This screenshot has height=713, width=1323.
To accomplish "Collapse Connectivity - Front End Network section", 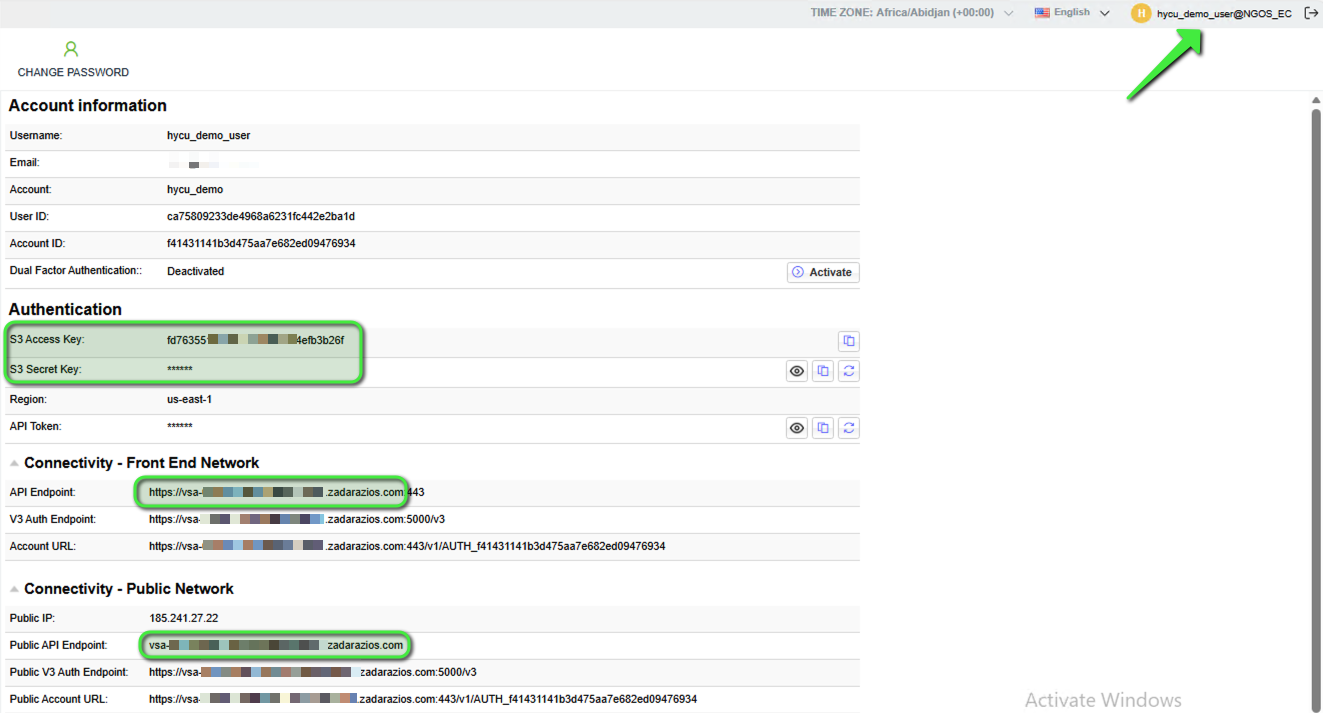I will (14, 463).
